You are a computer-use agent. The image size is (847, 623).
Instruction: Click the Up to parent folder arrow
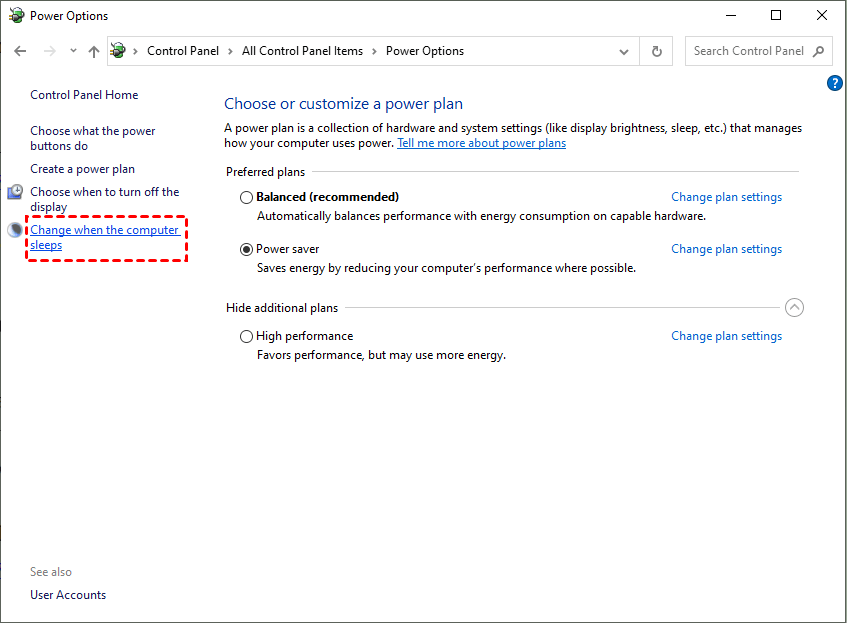(94, 51)
